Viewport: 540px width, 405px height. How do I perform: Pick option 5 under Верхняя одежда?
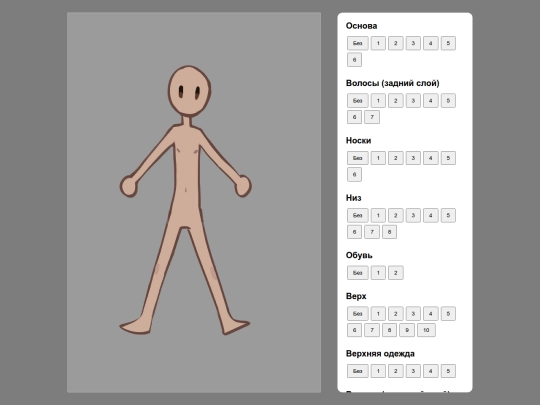click(x=448, y=371)
